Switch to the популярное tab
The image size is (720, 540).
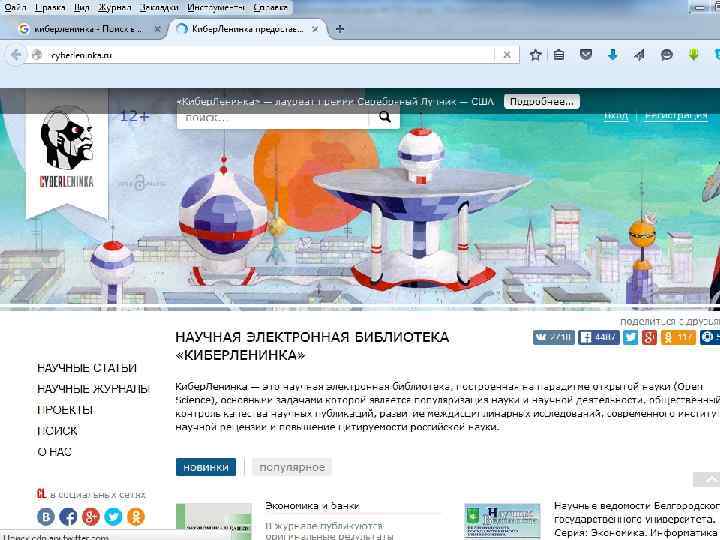point(292,467)
